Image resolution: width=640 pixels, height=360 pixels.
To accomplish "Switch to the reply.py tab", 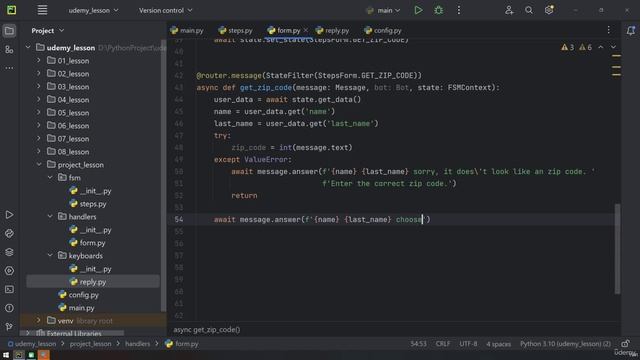I will [333, 31].
